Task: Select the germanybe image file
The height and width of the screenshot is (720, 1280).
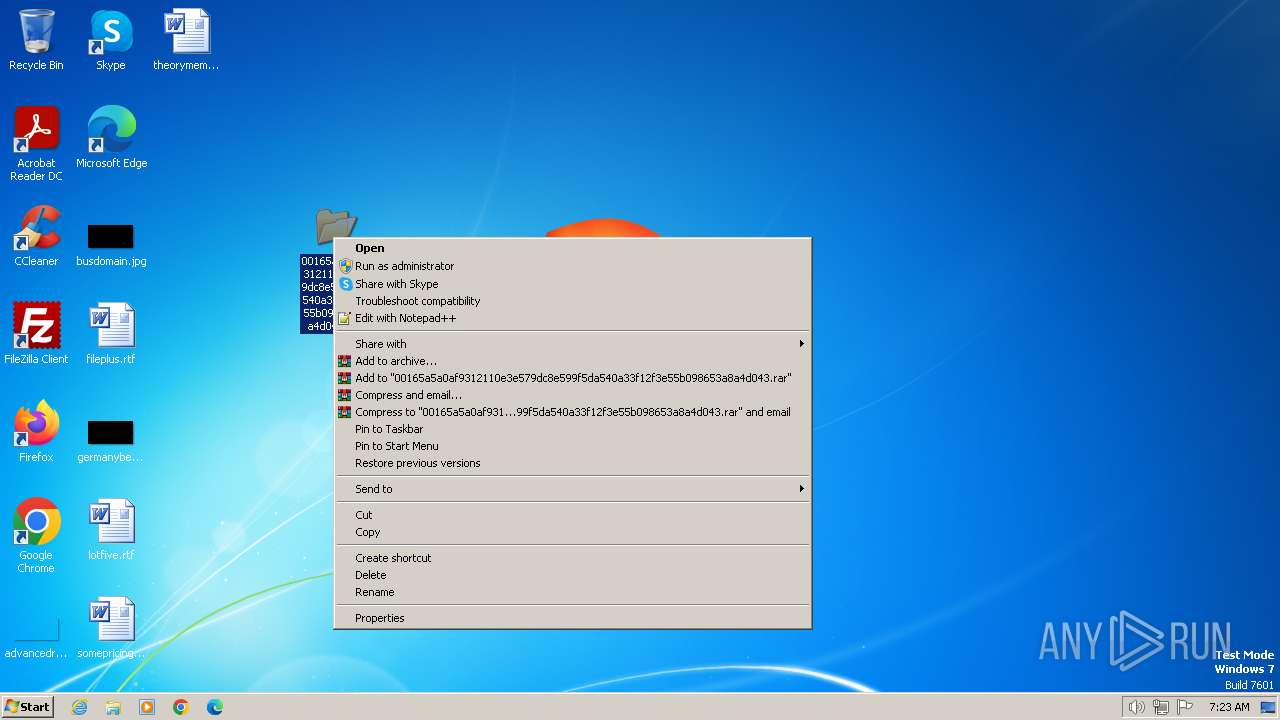Action: [x=111, y=441]
